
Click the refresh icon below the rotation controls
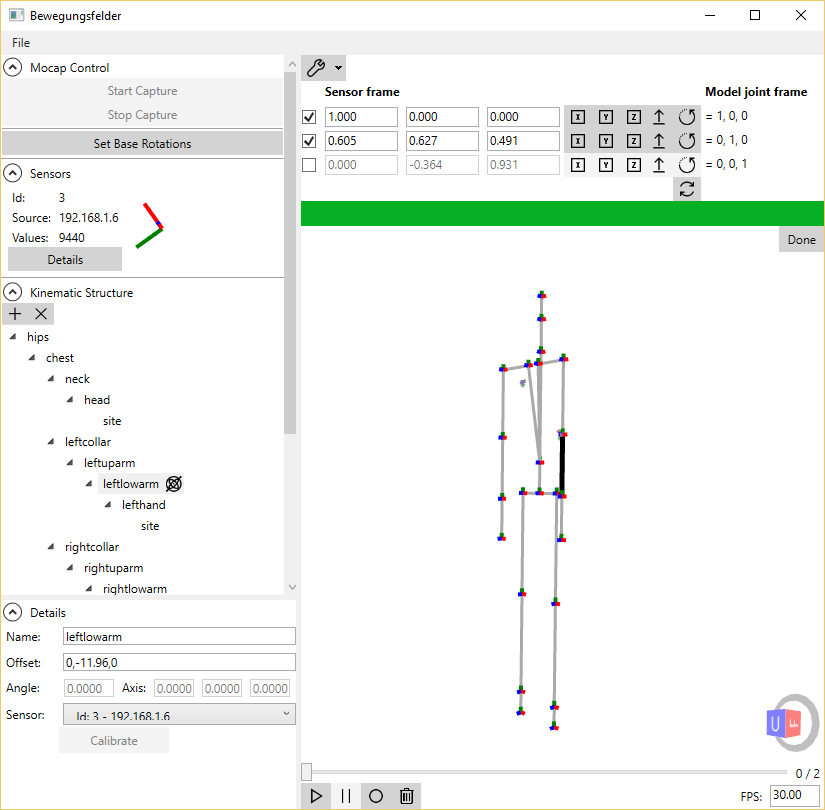tap(687, 188)
